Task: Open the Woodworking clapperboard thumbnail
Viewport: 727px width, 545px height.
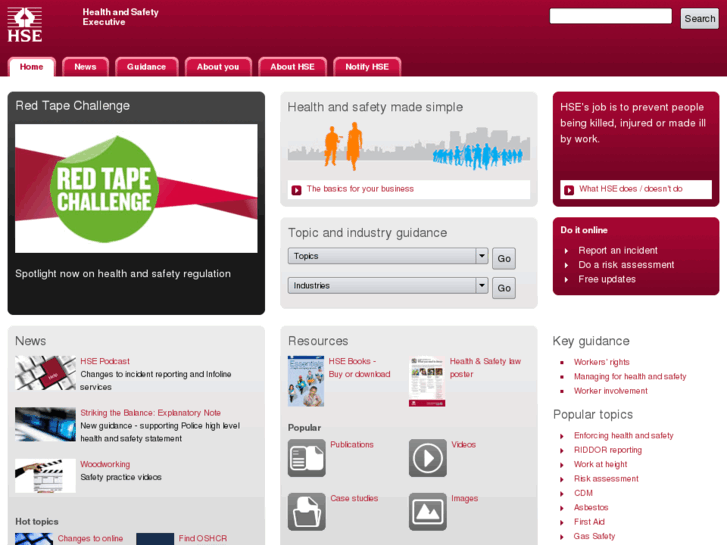Action: (x=45, y=476)
